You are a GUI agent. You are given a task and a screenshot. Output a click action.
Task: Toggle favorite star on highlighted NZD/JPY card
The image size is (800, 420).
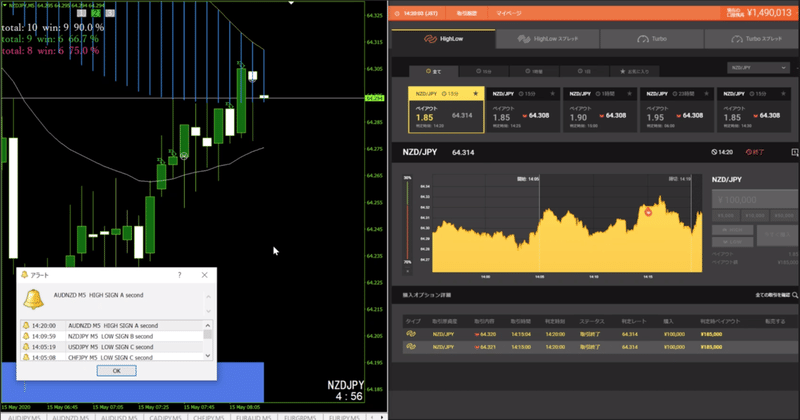476,94
